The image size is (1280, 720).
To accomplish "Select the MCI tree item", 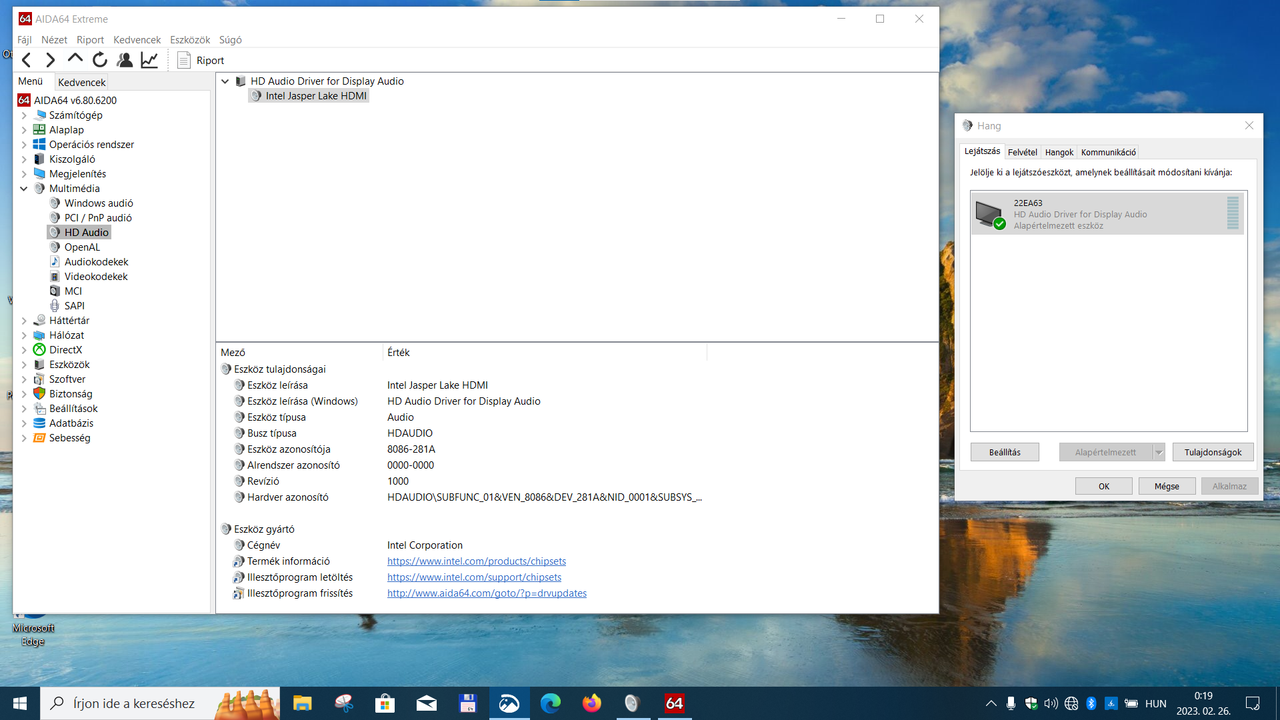I will pyautogui.click(x=73, y=291).
